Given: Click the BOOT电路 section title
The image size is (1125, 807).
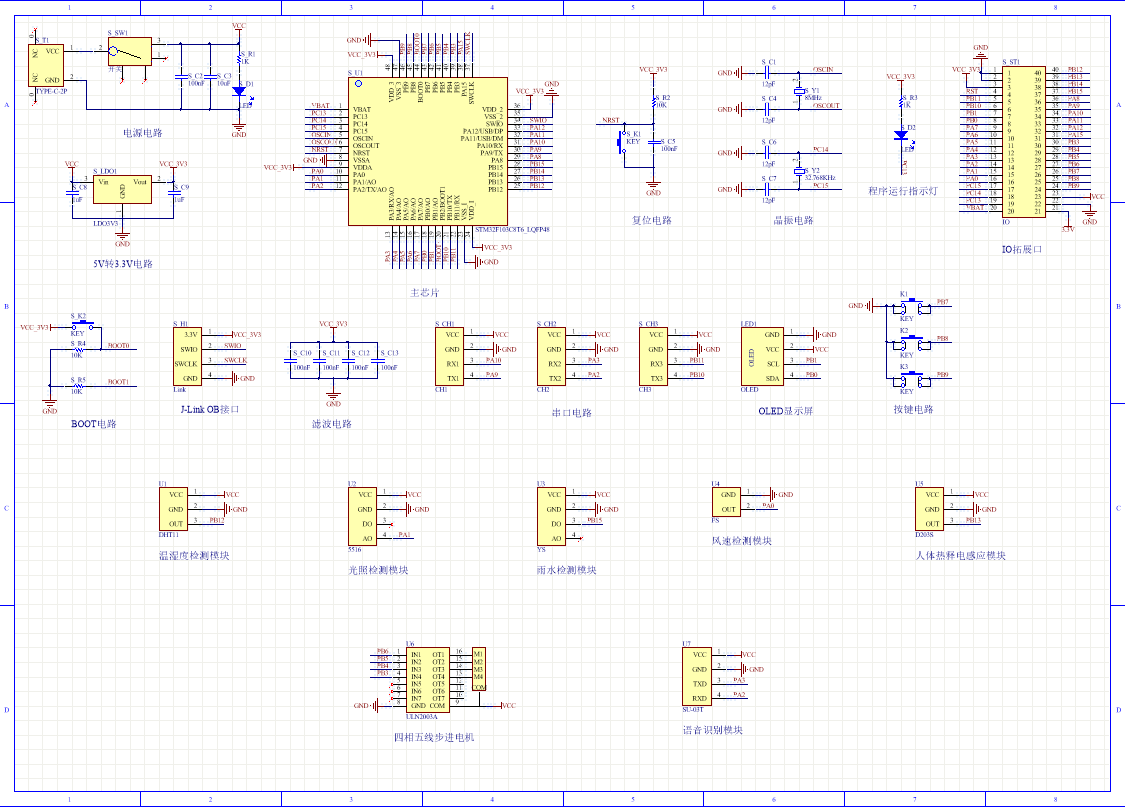Looking at the screenshot, I should tap(93, 424).
